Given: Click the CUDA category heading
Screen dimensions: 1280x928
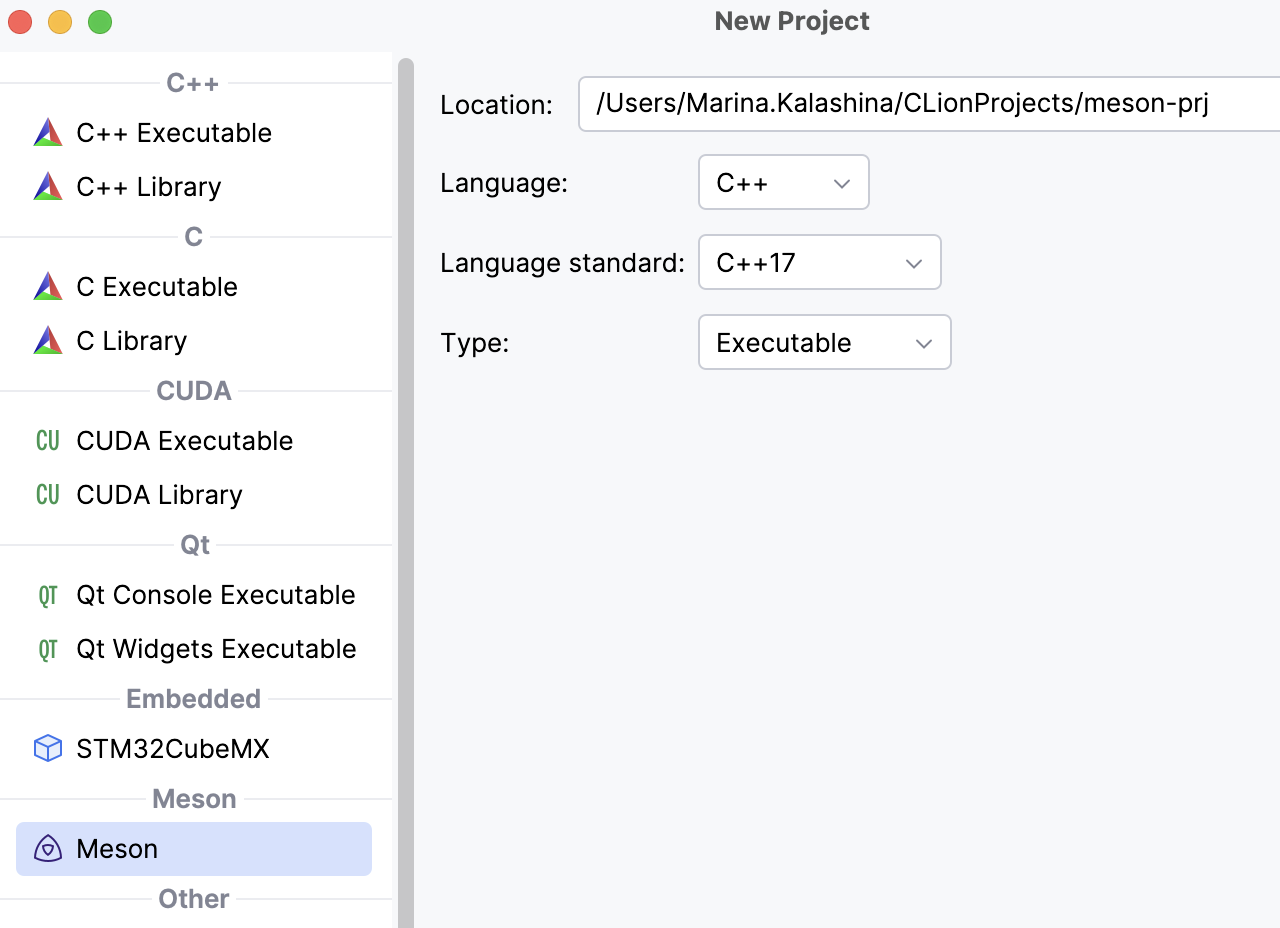Looking at the screenshot, I should point(193,390).
